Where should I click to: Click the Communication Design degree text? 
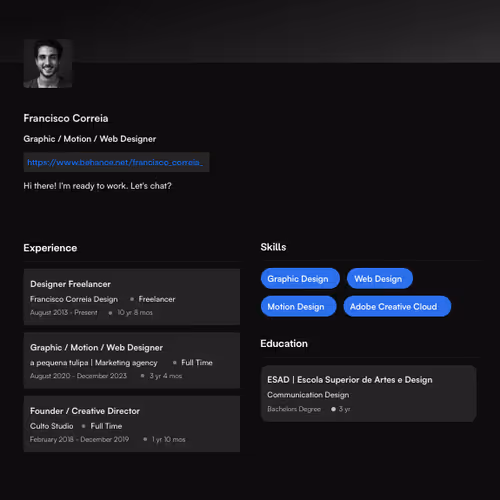308,395
